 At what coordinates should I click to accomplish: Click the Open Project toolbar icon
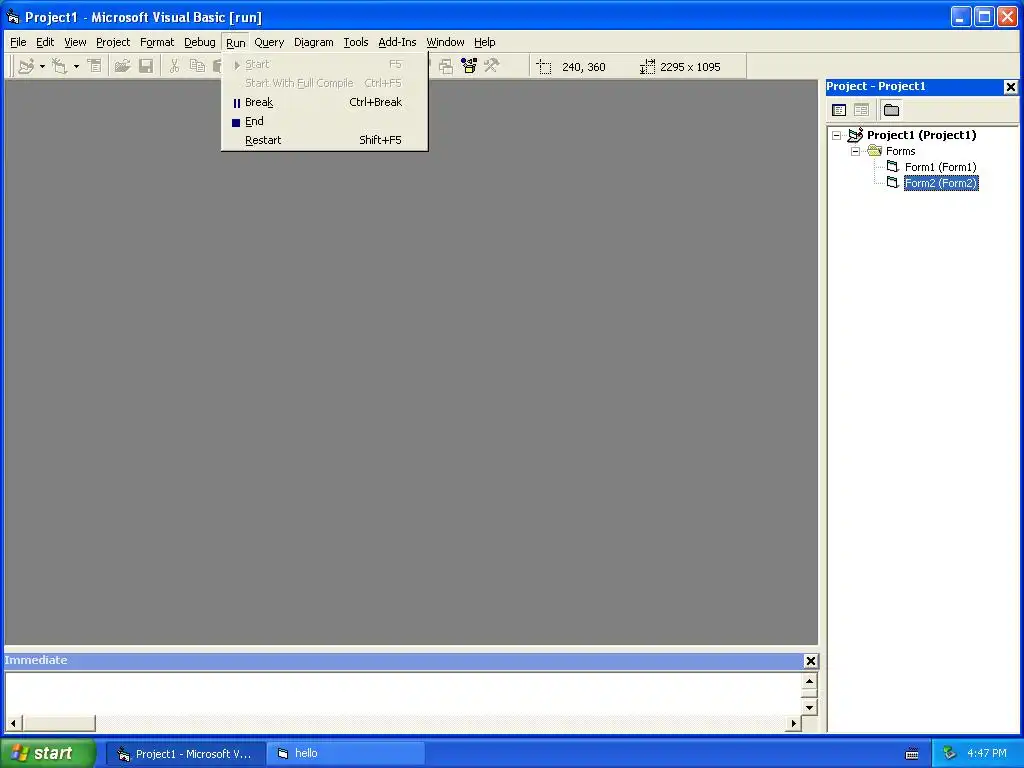pyautogui.click(x=122, y=66)
